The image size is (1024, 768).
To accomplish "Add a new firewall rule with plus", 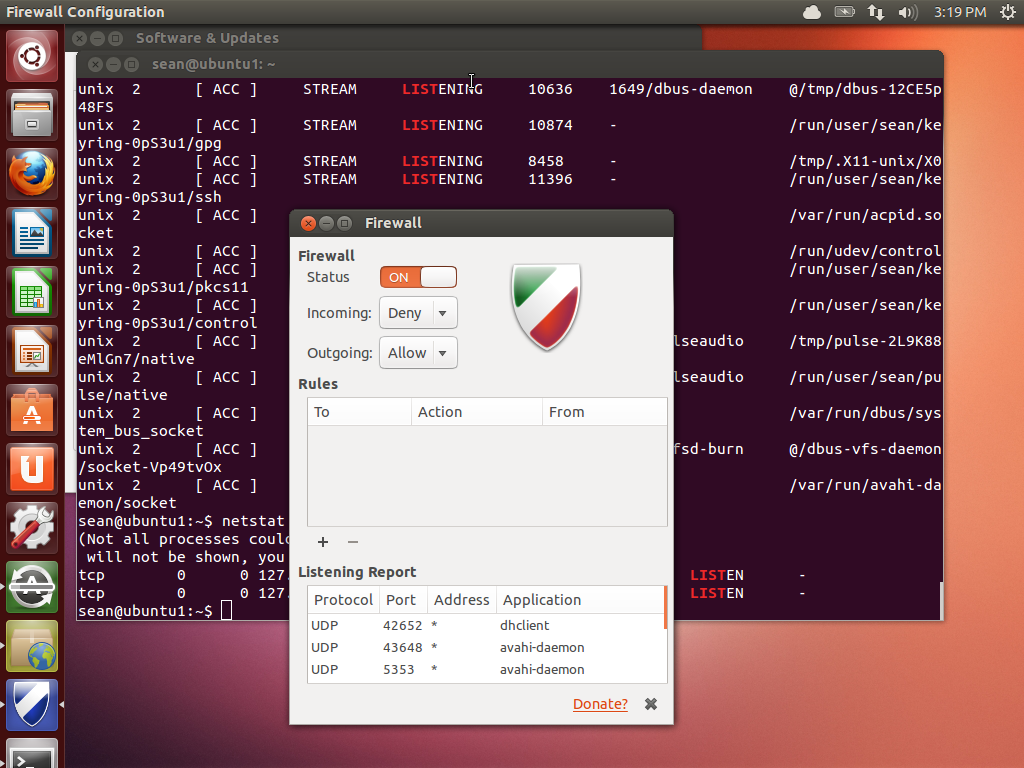I will (323, 542).
